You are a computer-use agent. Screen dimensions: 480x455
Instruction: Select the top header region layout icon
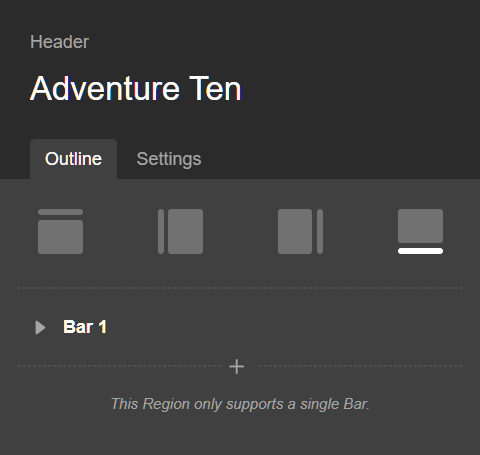pos(60,231)
